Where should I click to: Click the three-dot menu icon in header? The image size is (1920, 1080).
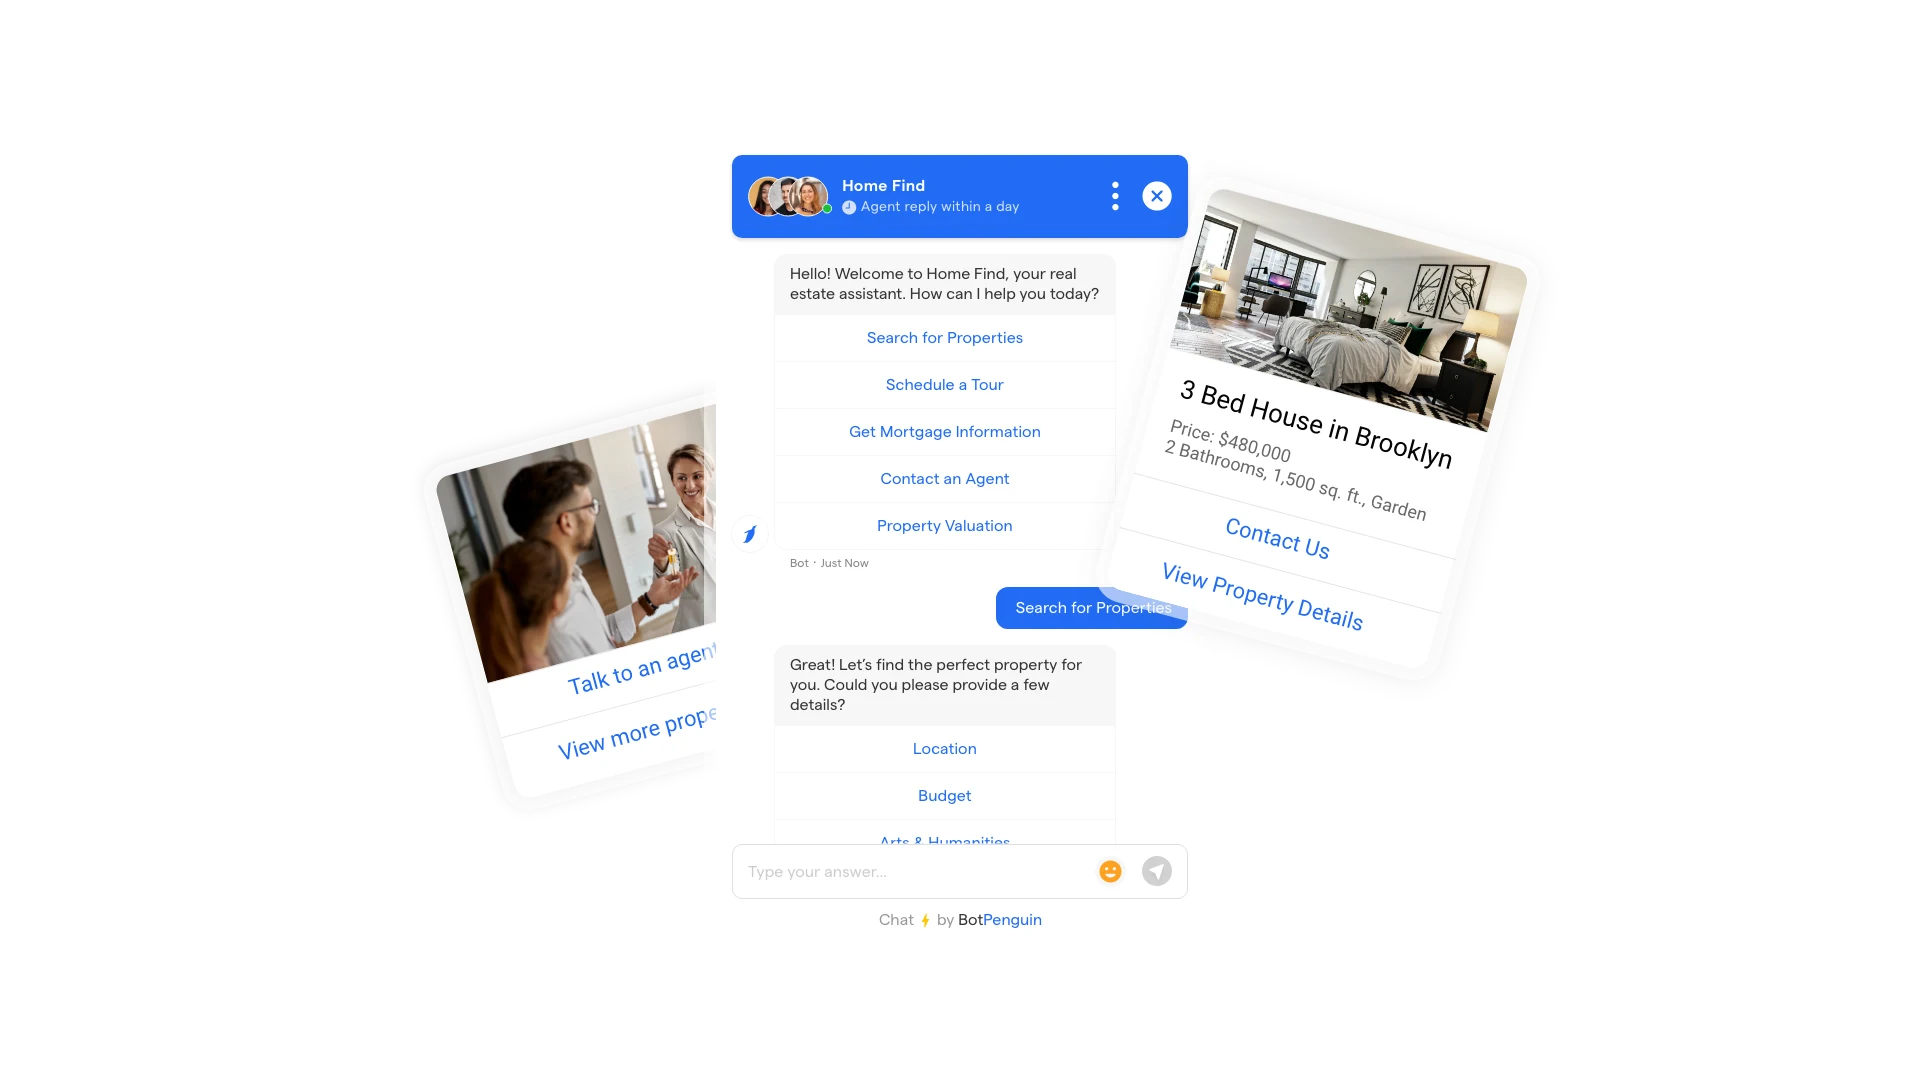click(1114, 196)
